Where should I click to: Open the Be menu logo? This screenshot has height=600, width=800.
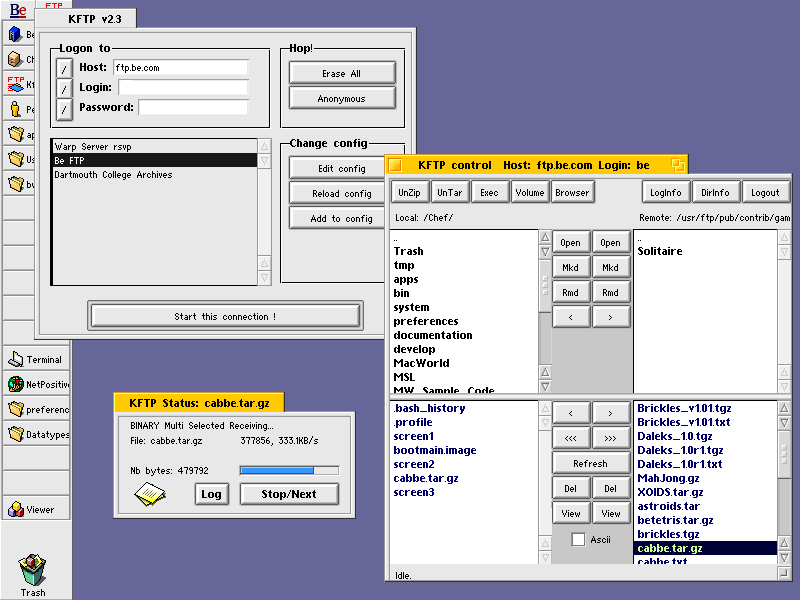18,10
